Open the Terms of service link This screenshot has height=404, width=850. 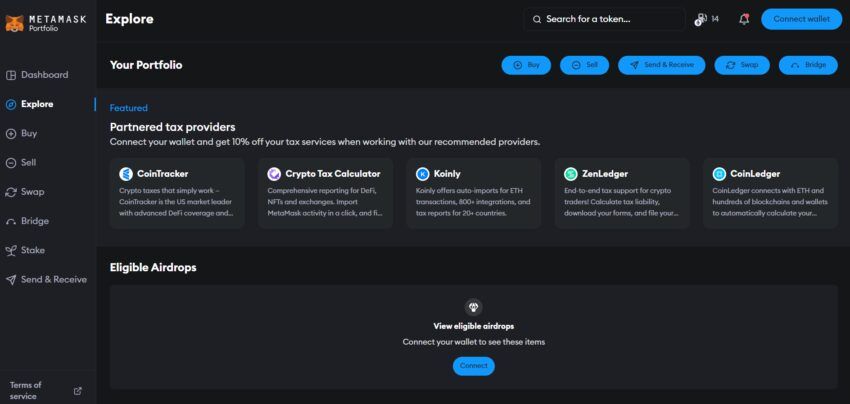pos(24,391)
